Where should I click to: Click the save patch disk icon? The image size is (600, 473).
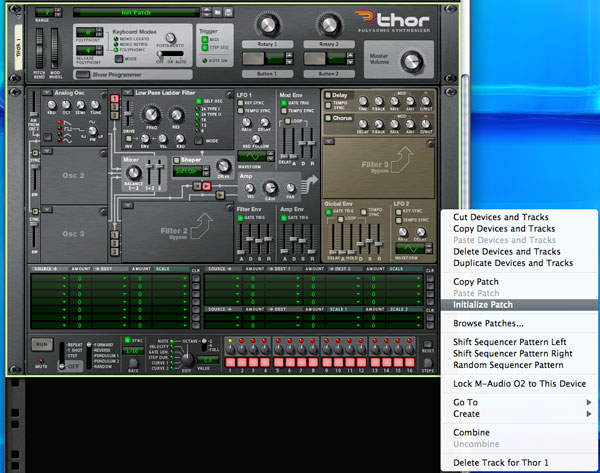pyautogui.click(x=228, y=12)
